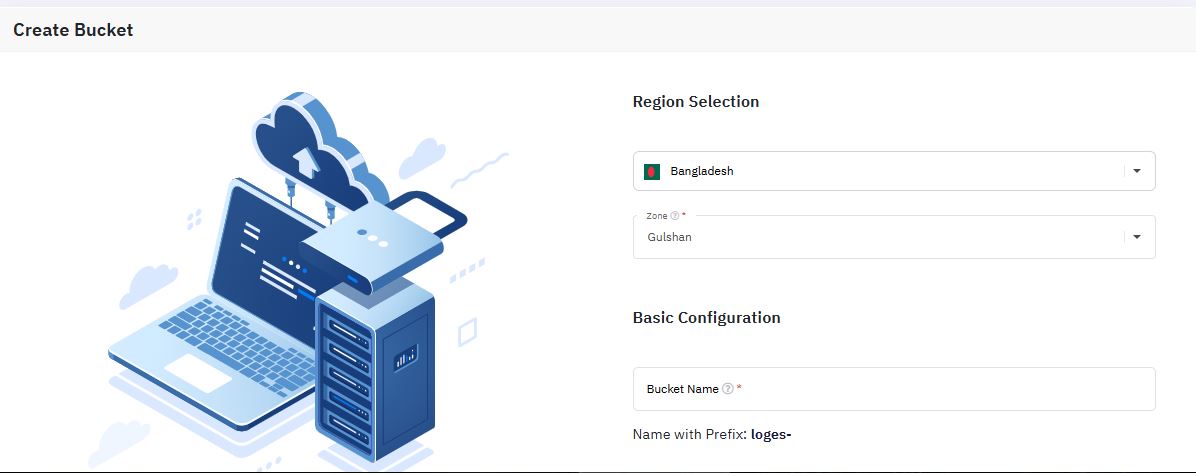The height and width of the screenshot is (473, 1196).
Task: Expand the region selector arrow beside Bangladesh
Action: (1137, 171)
